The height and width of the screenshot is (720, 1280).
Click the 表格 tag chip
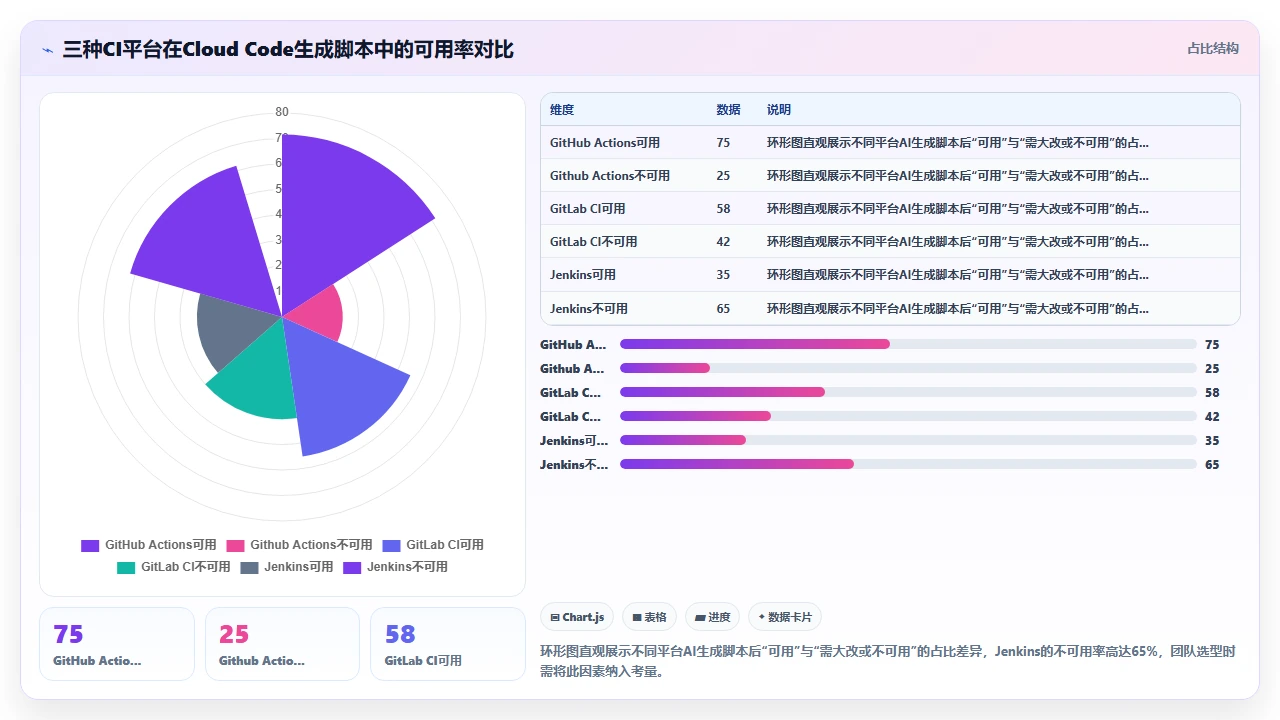[x=650, y=617]
